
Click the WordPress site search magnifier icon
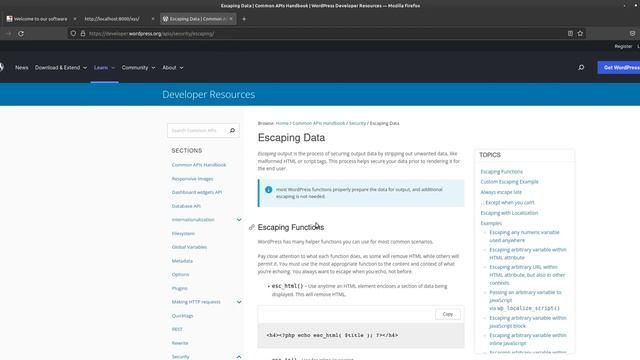pyautogui.click(x=581, y=67)
